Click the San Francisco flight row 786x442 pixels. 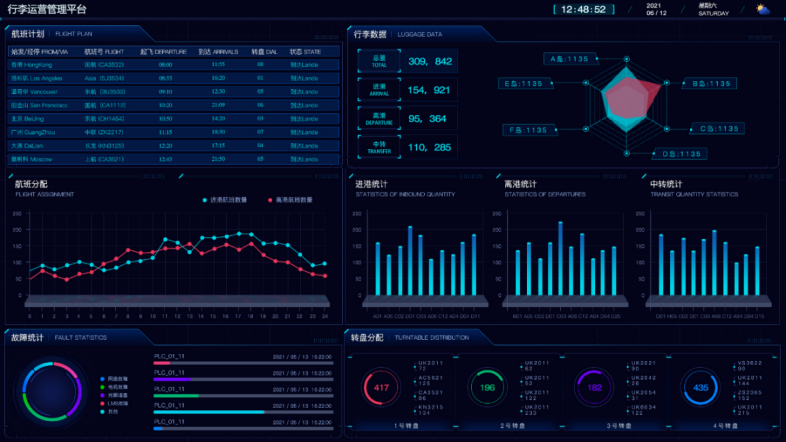click(x=173, y=105)
